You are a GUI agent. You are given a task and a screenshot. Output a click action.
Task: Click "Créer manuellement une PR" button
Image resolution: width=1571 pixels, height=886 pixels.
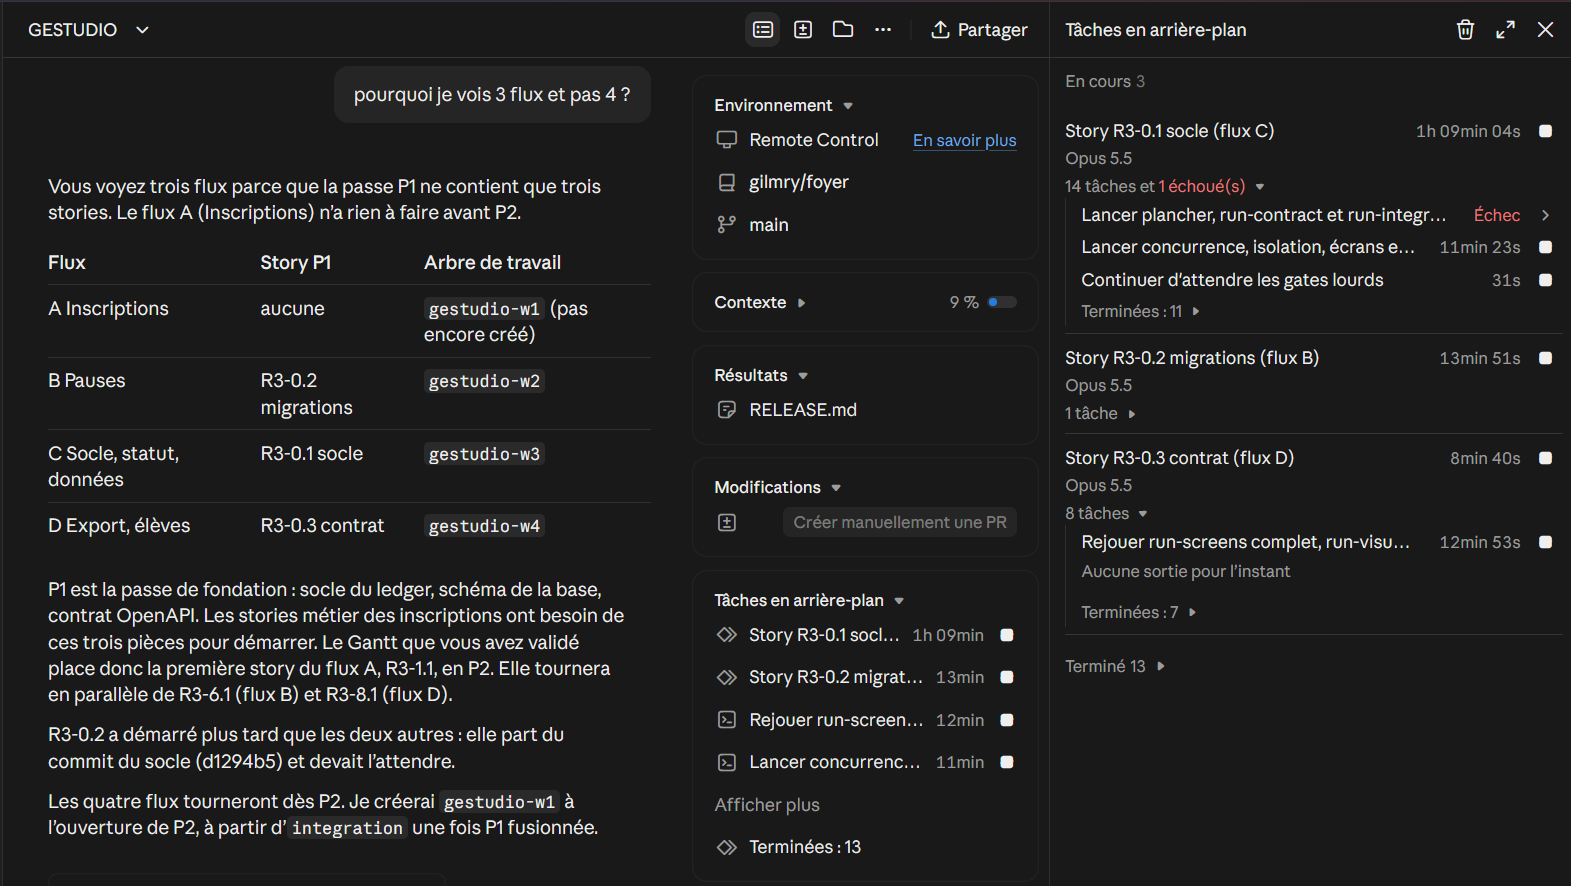click(900, 522)
